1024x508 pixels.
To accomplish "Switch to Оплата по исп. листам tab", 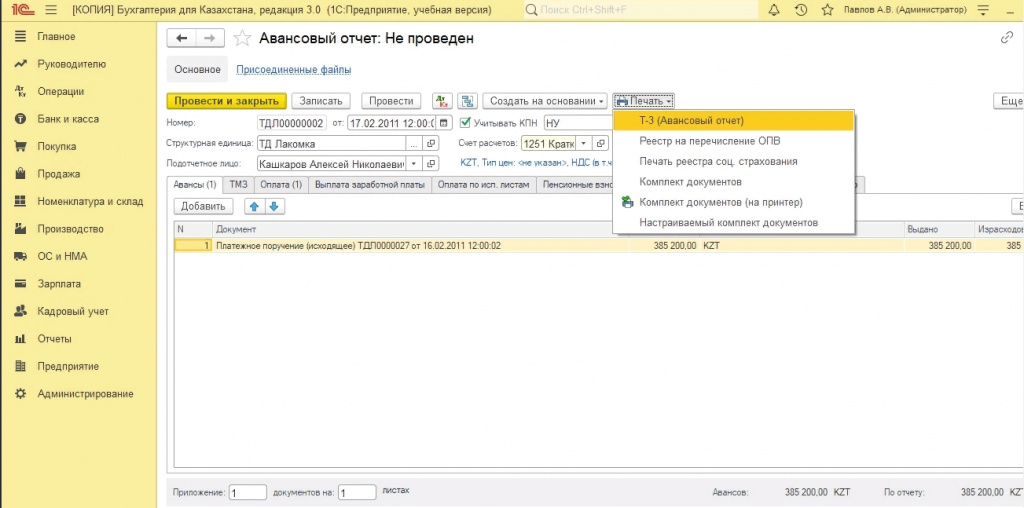I will pos(483,185).
